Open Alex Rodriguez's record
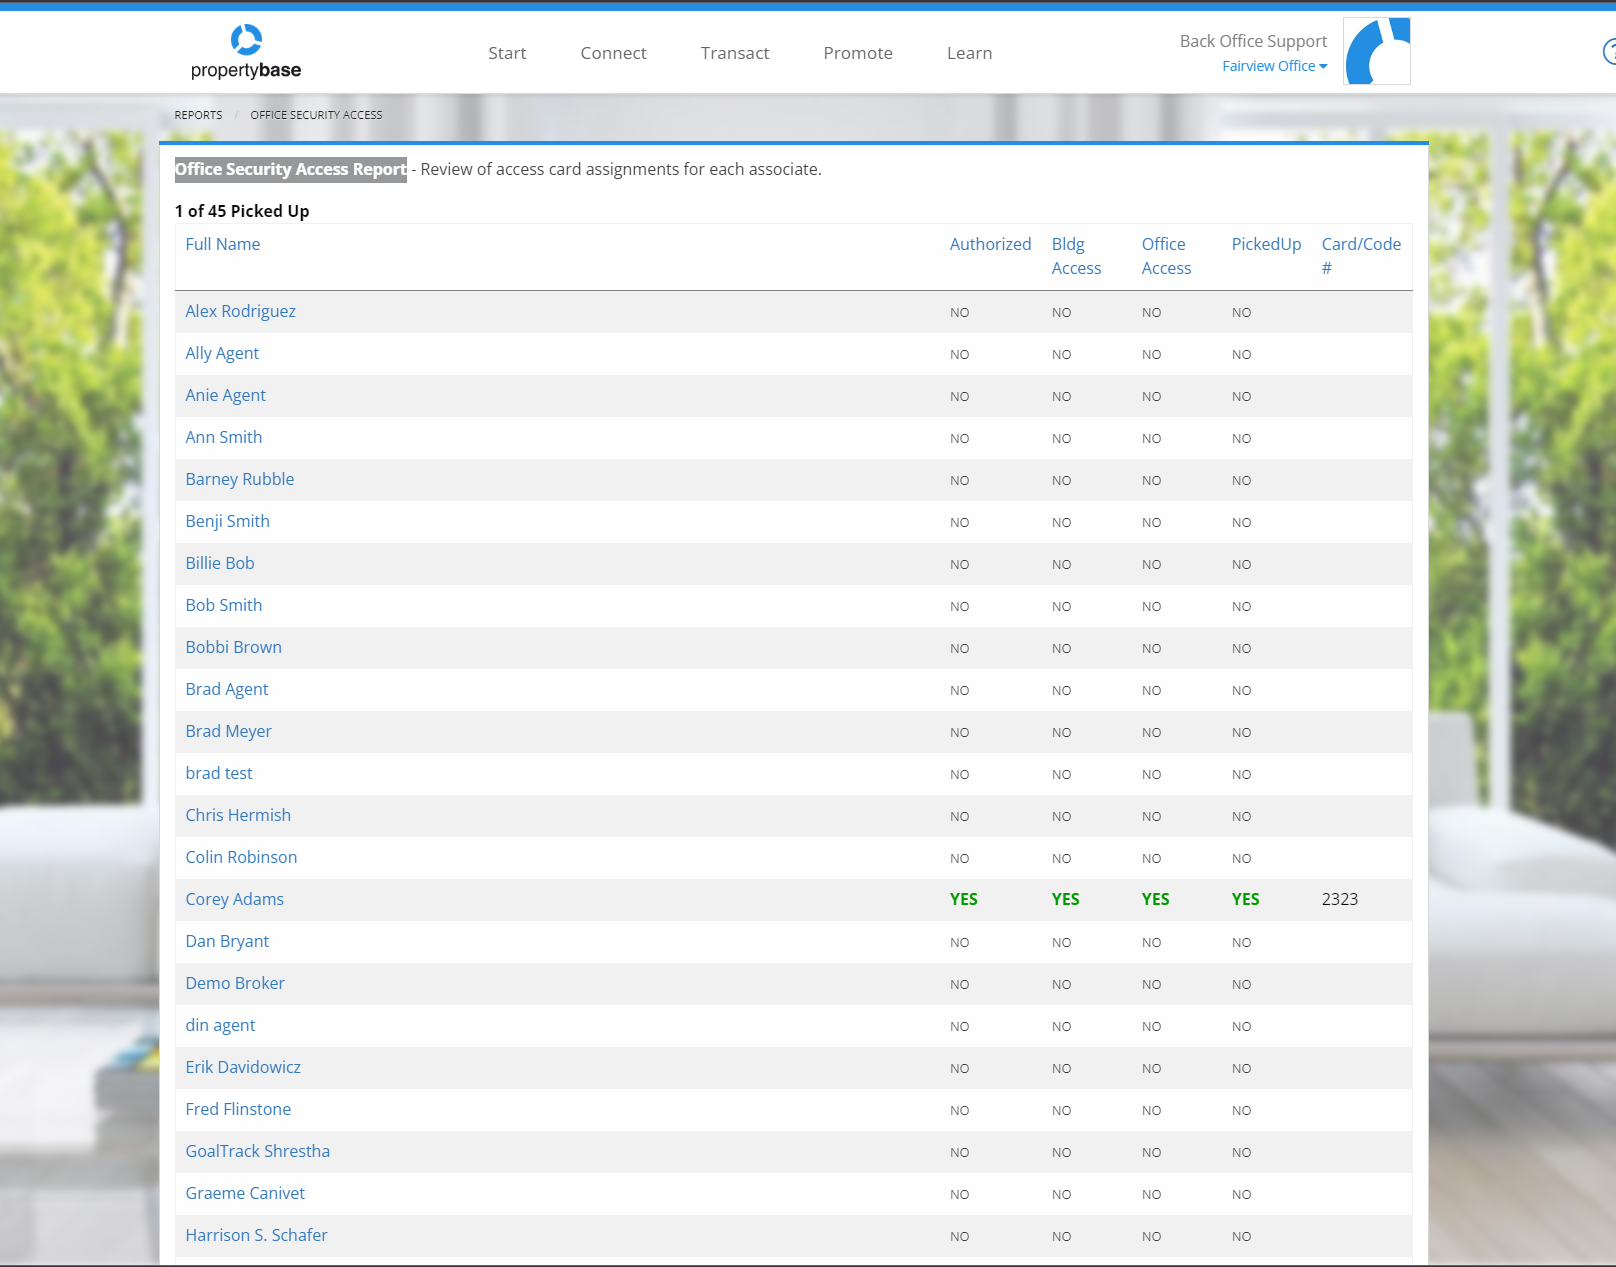The height and width of the screenshot is (1267, 1616). (240, 311)
